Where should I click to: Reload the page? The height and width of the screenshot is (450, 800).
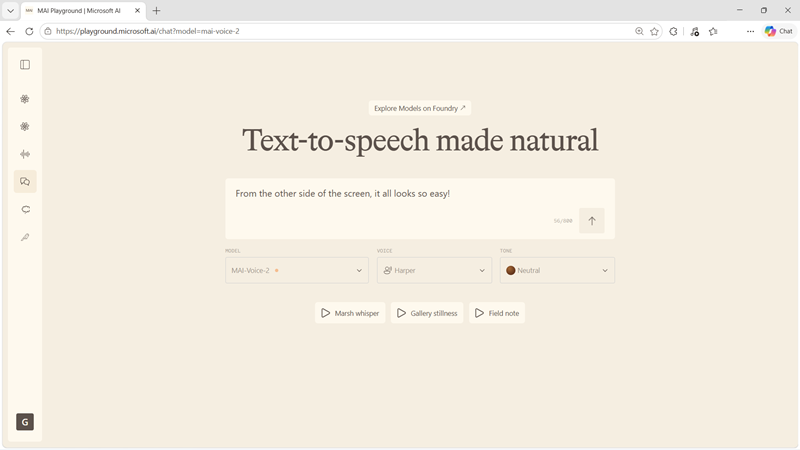click(29, 31)
